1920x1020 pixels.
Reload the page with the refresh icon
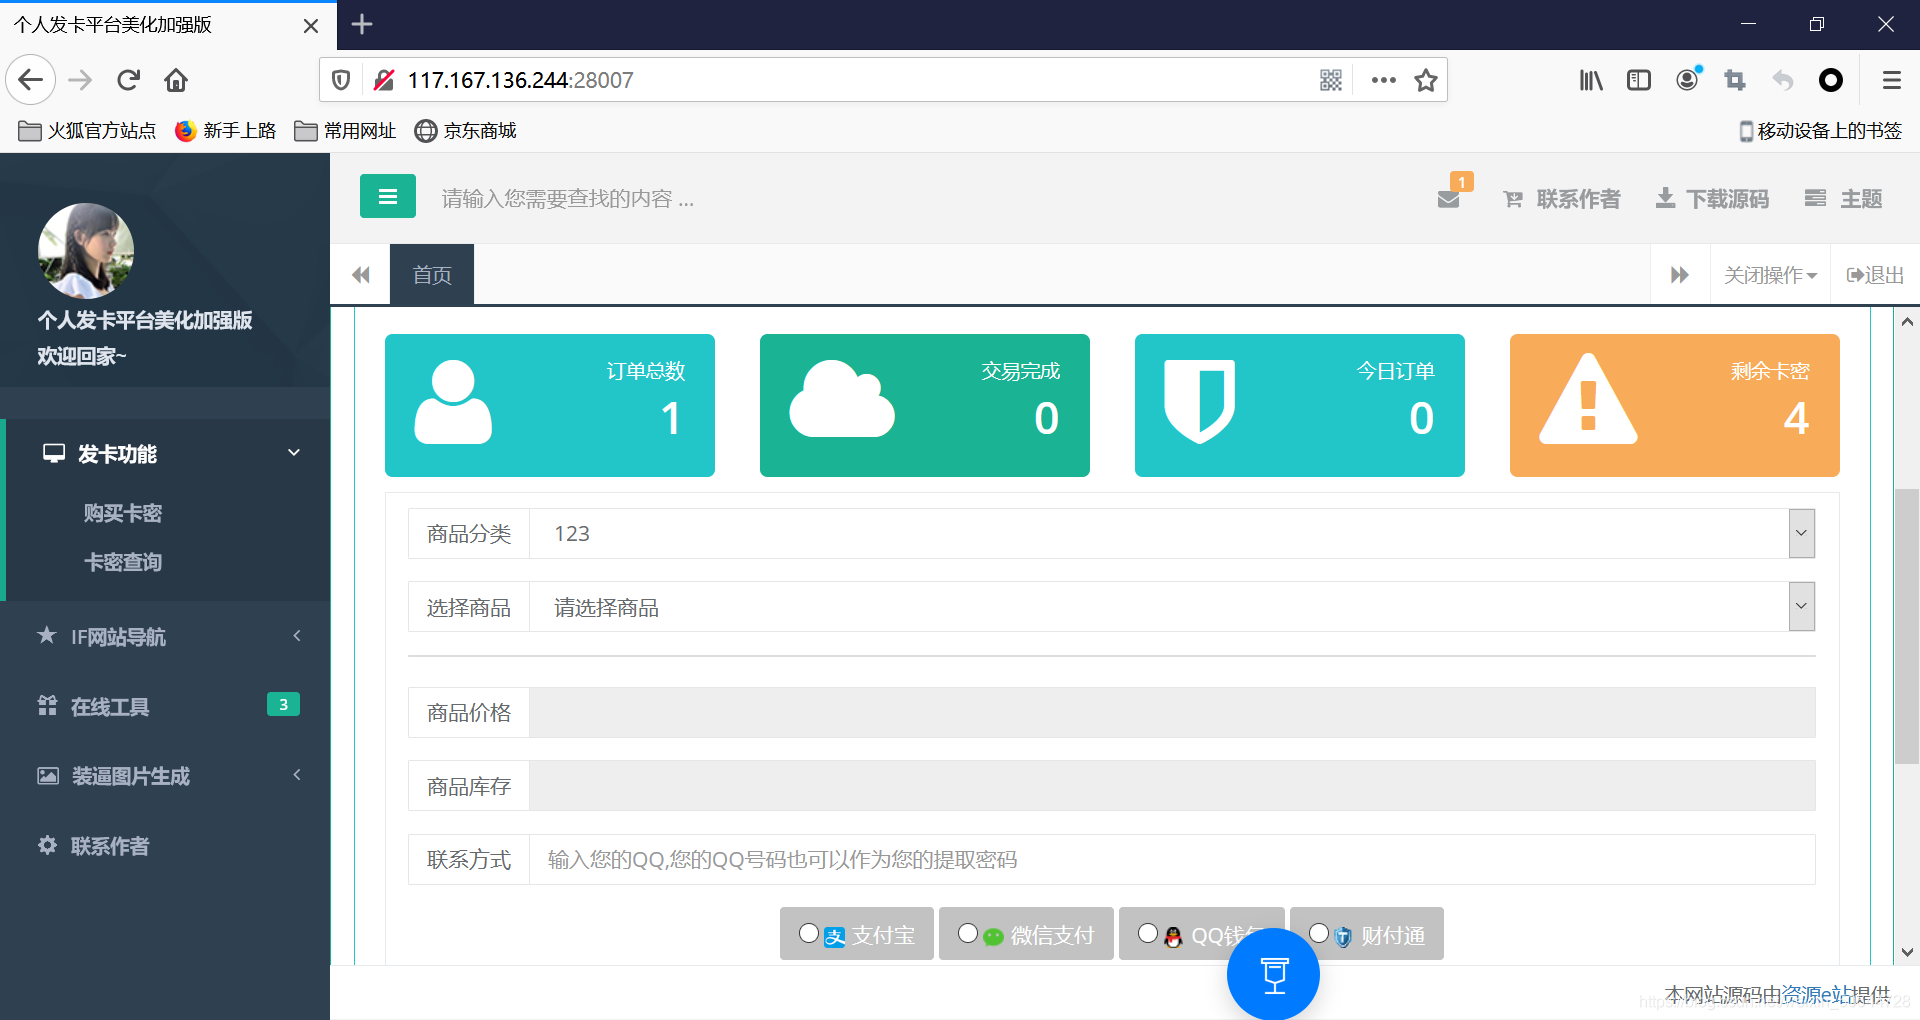128,80
